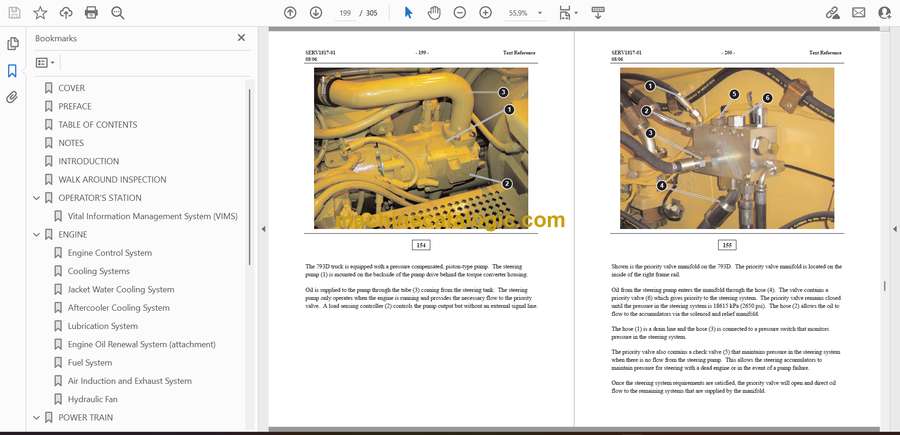Open the Jacket Water Cooling System bookmark

[x=121, y=290]
